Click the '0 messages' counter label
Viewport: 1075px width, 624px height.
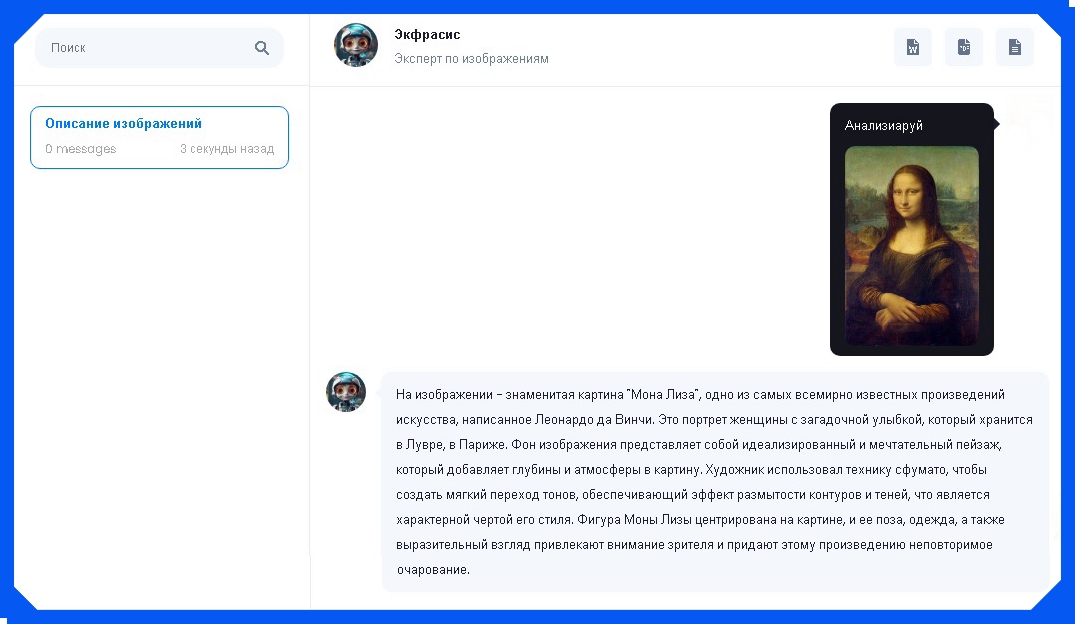point(80,149)
